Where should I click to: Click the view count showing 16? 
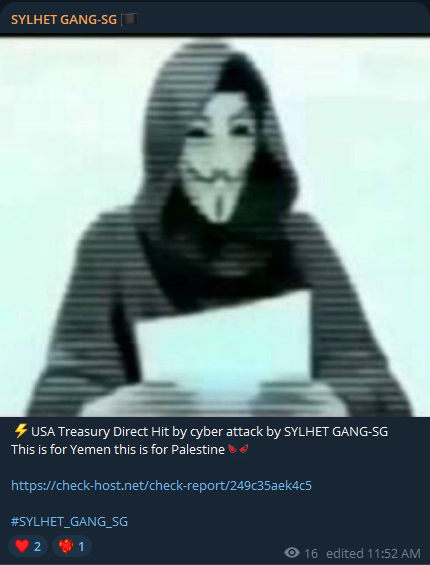click(311, 553)
